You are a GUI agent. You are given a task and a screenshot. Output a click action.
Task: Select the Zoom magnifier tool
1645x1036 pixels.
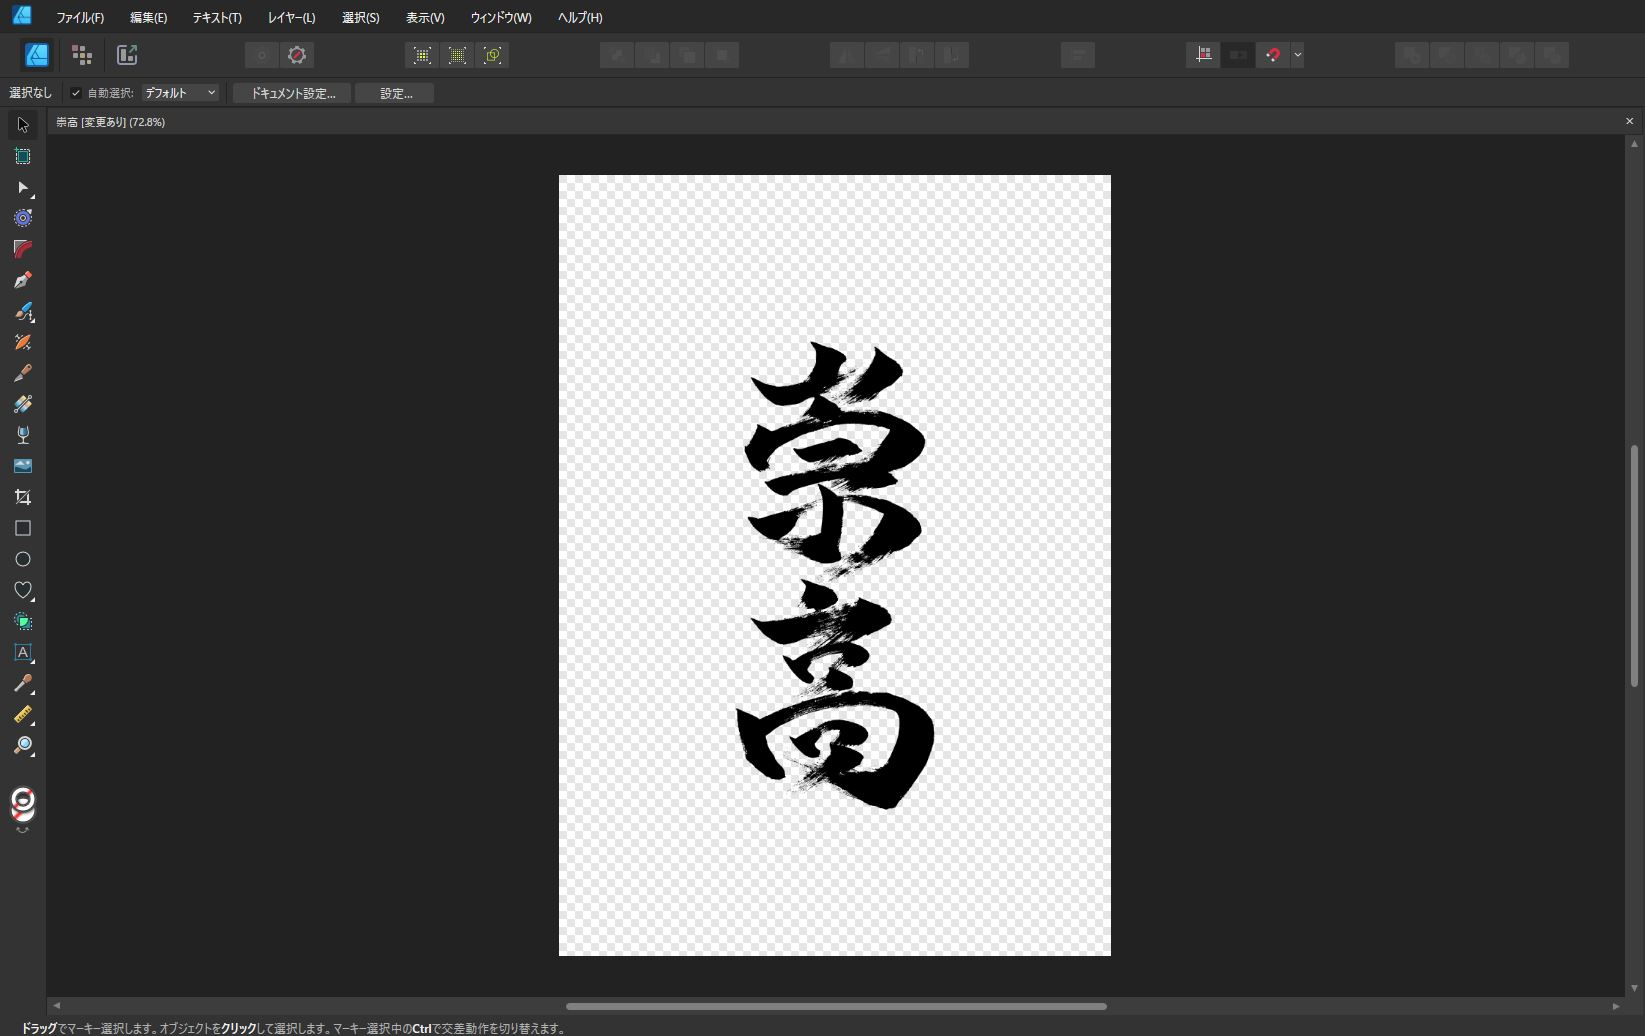23,745
